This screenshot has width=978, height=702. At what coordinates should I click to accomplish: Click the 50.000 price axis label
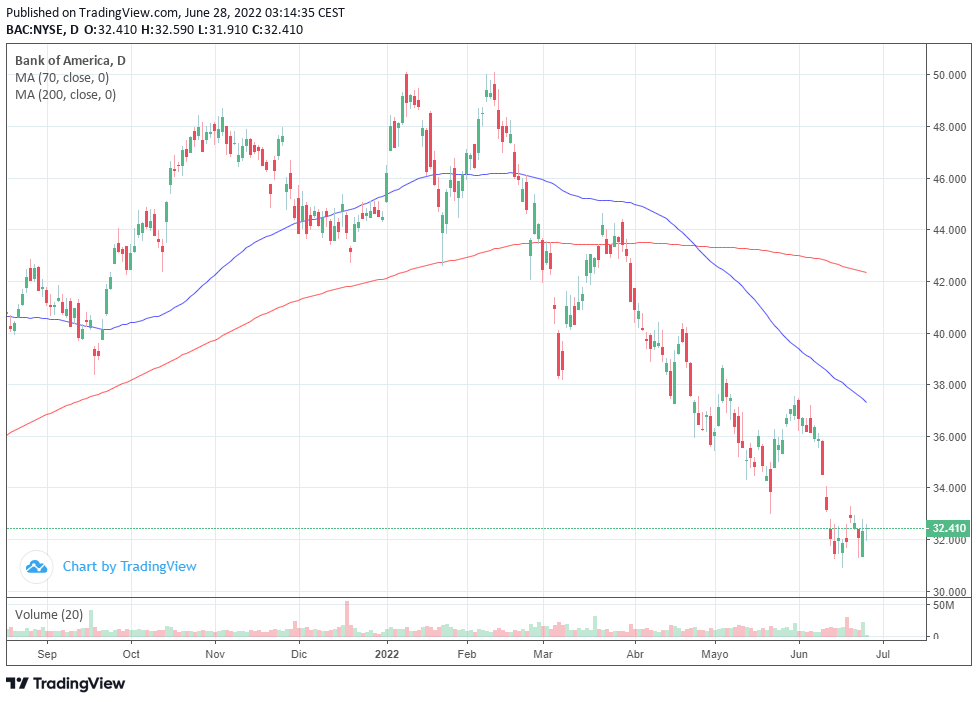click(949, 75)
